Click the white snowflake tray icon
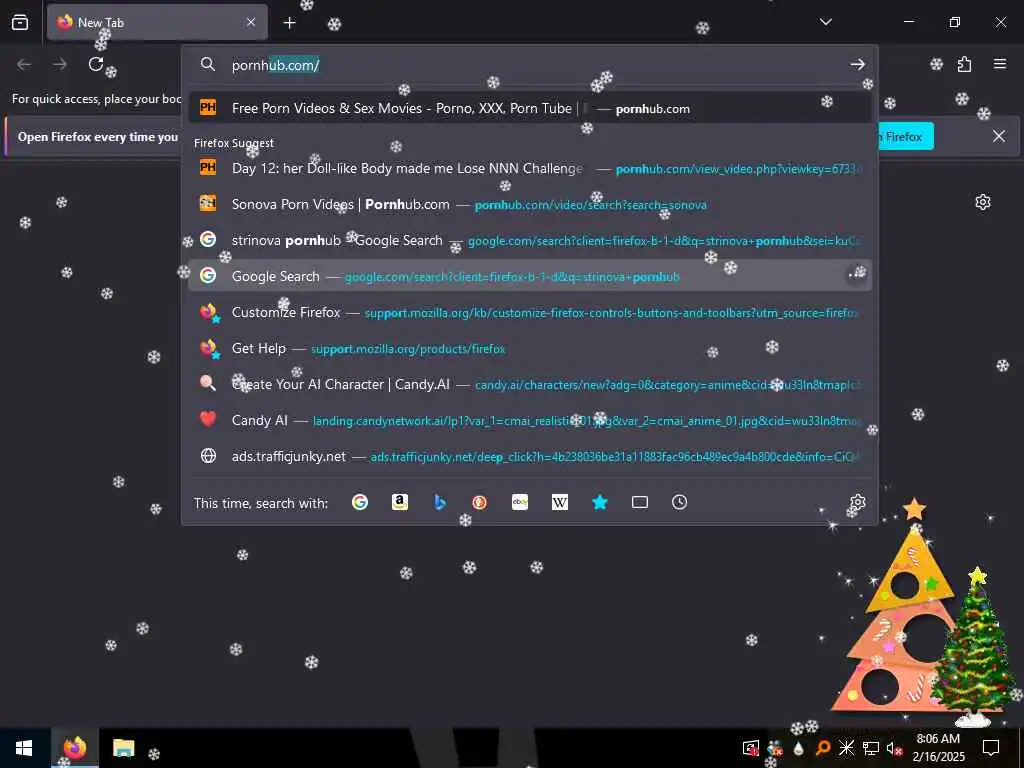The image size is (1024, 768). click(x=846, y=748)
